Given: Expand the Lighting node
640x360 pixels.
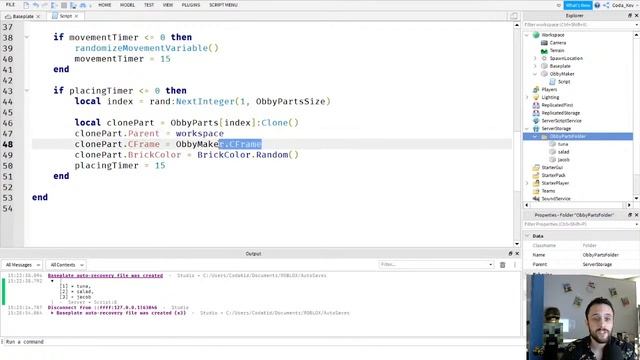Looking at the screenshot, I should pyautogui.click(x=527, y=97).
